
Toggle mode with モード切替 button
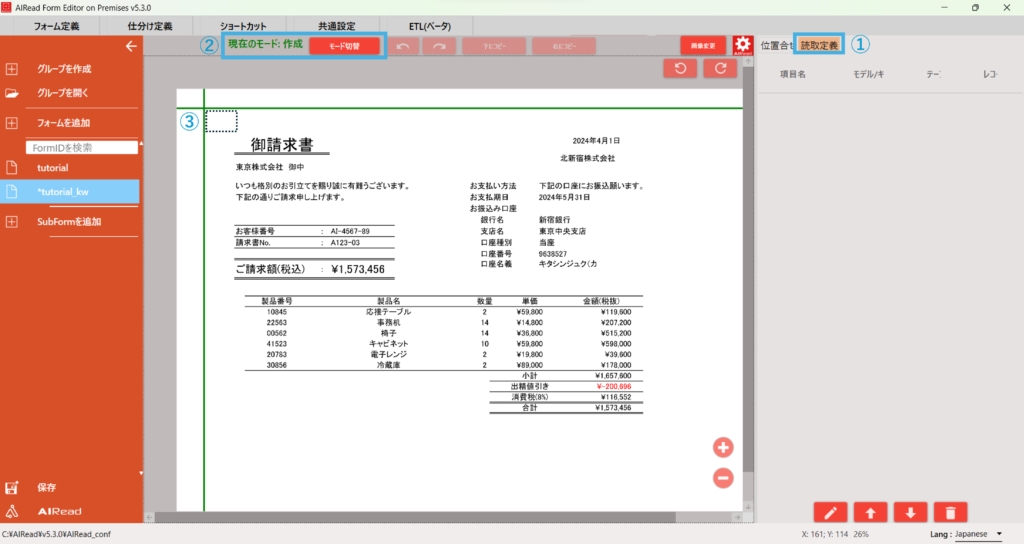coord(345,45)
